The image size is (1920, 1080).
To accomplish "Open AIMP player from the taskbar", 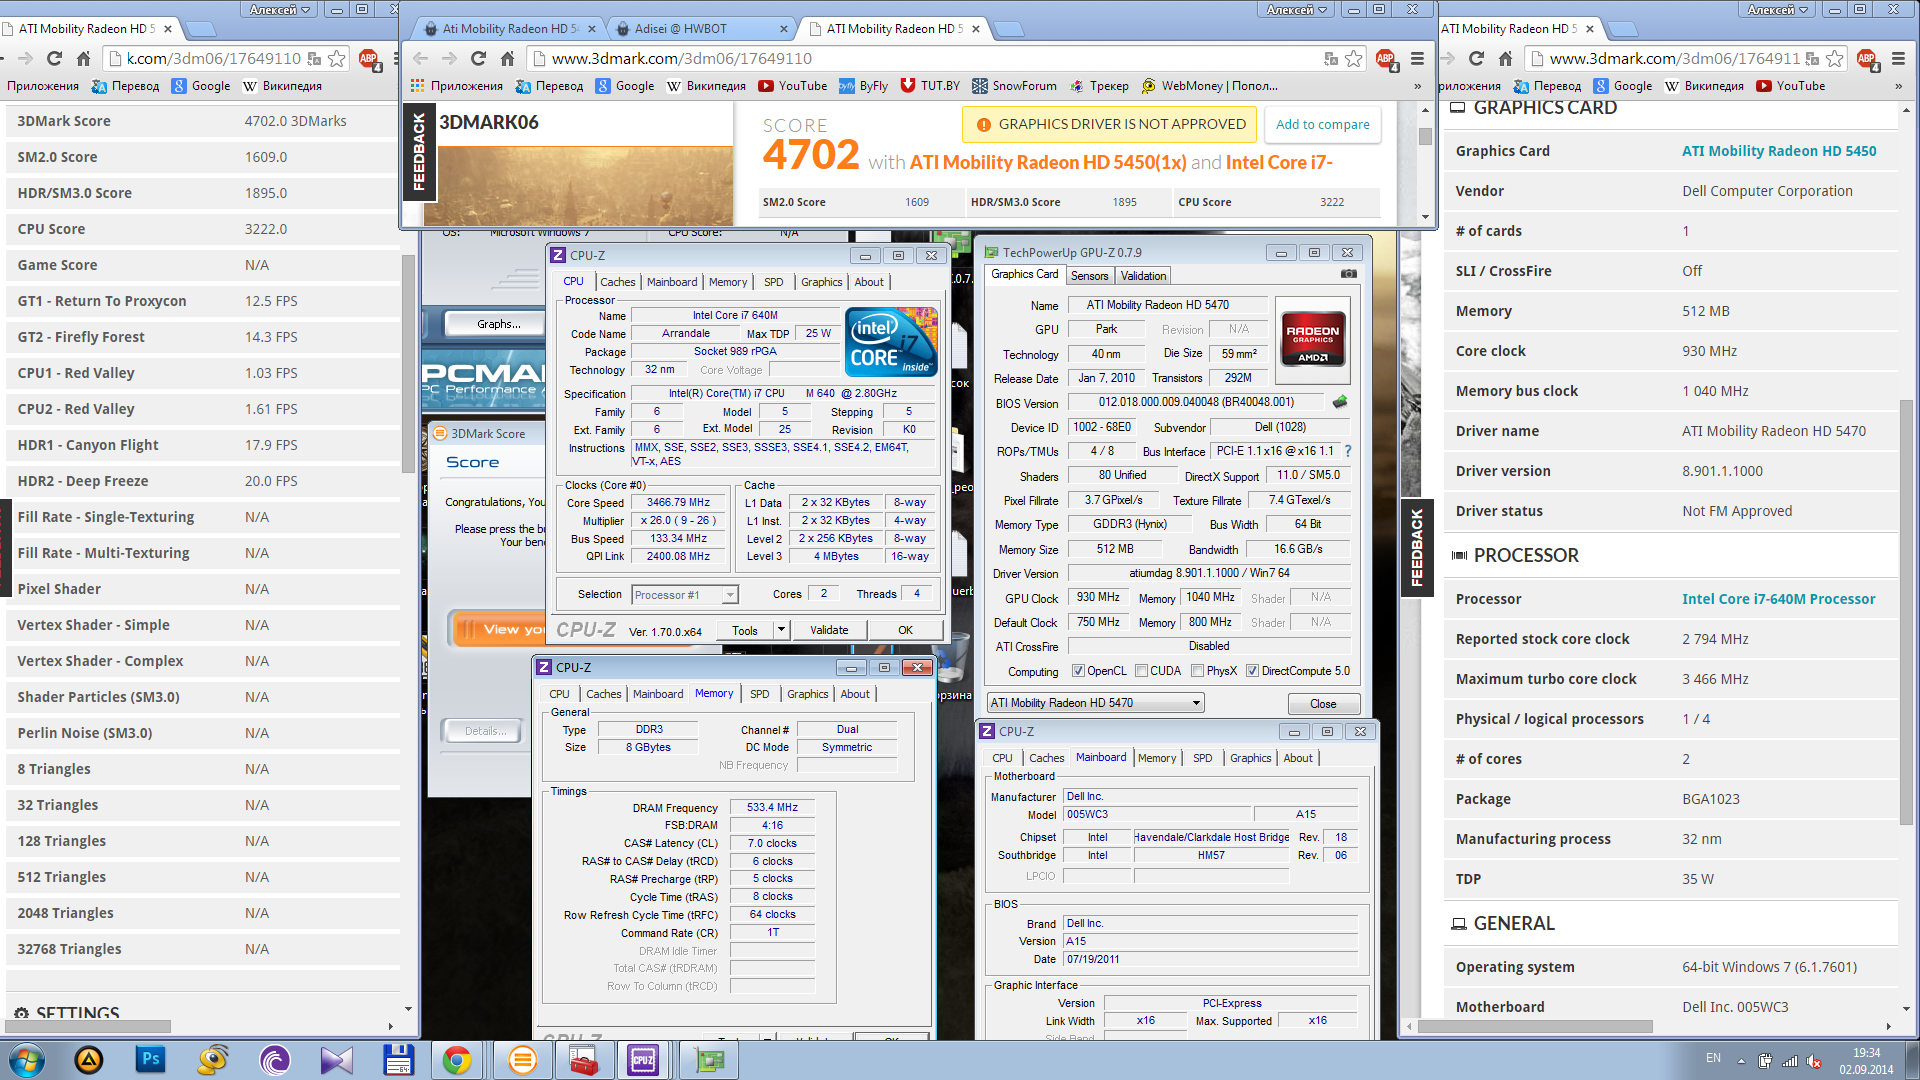I will coord(88,1060).
